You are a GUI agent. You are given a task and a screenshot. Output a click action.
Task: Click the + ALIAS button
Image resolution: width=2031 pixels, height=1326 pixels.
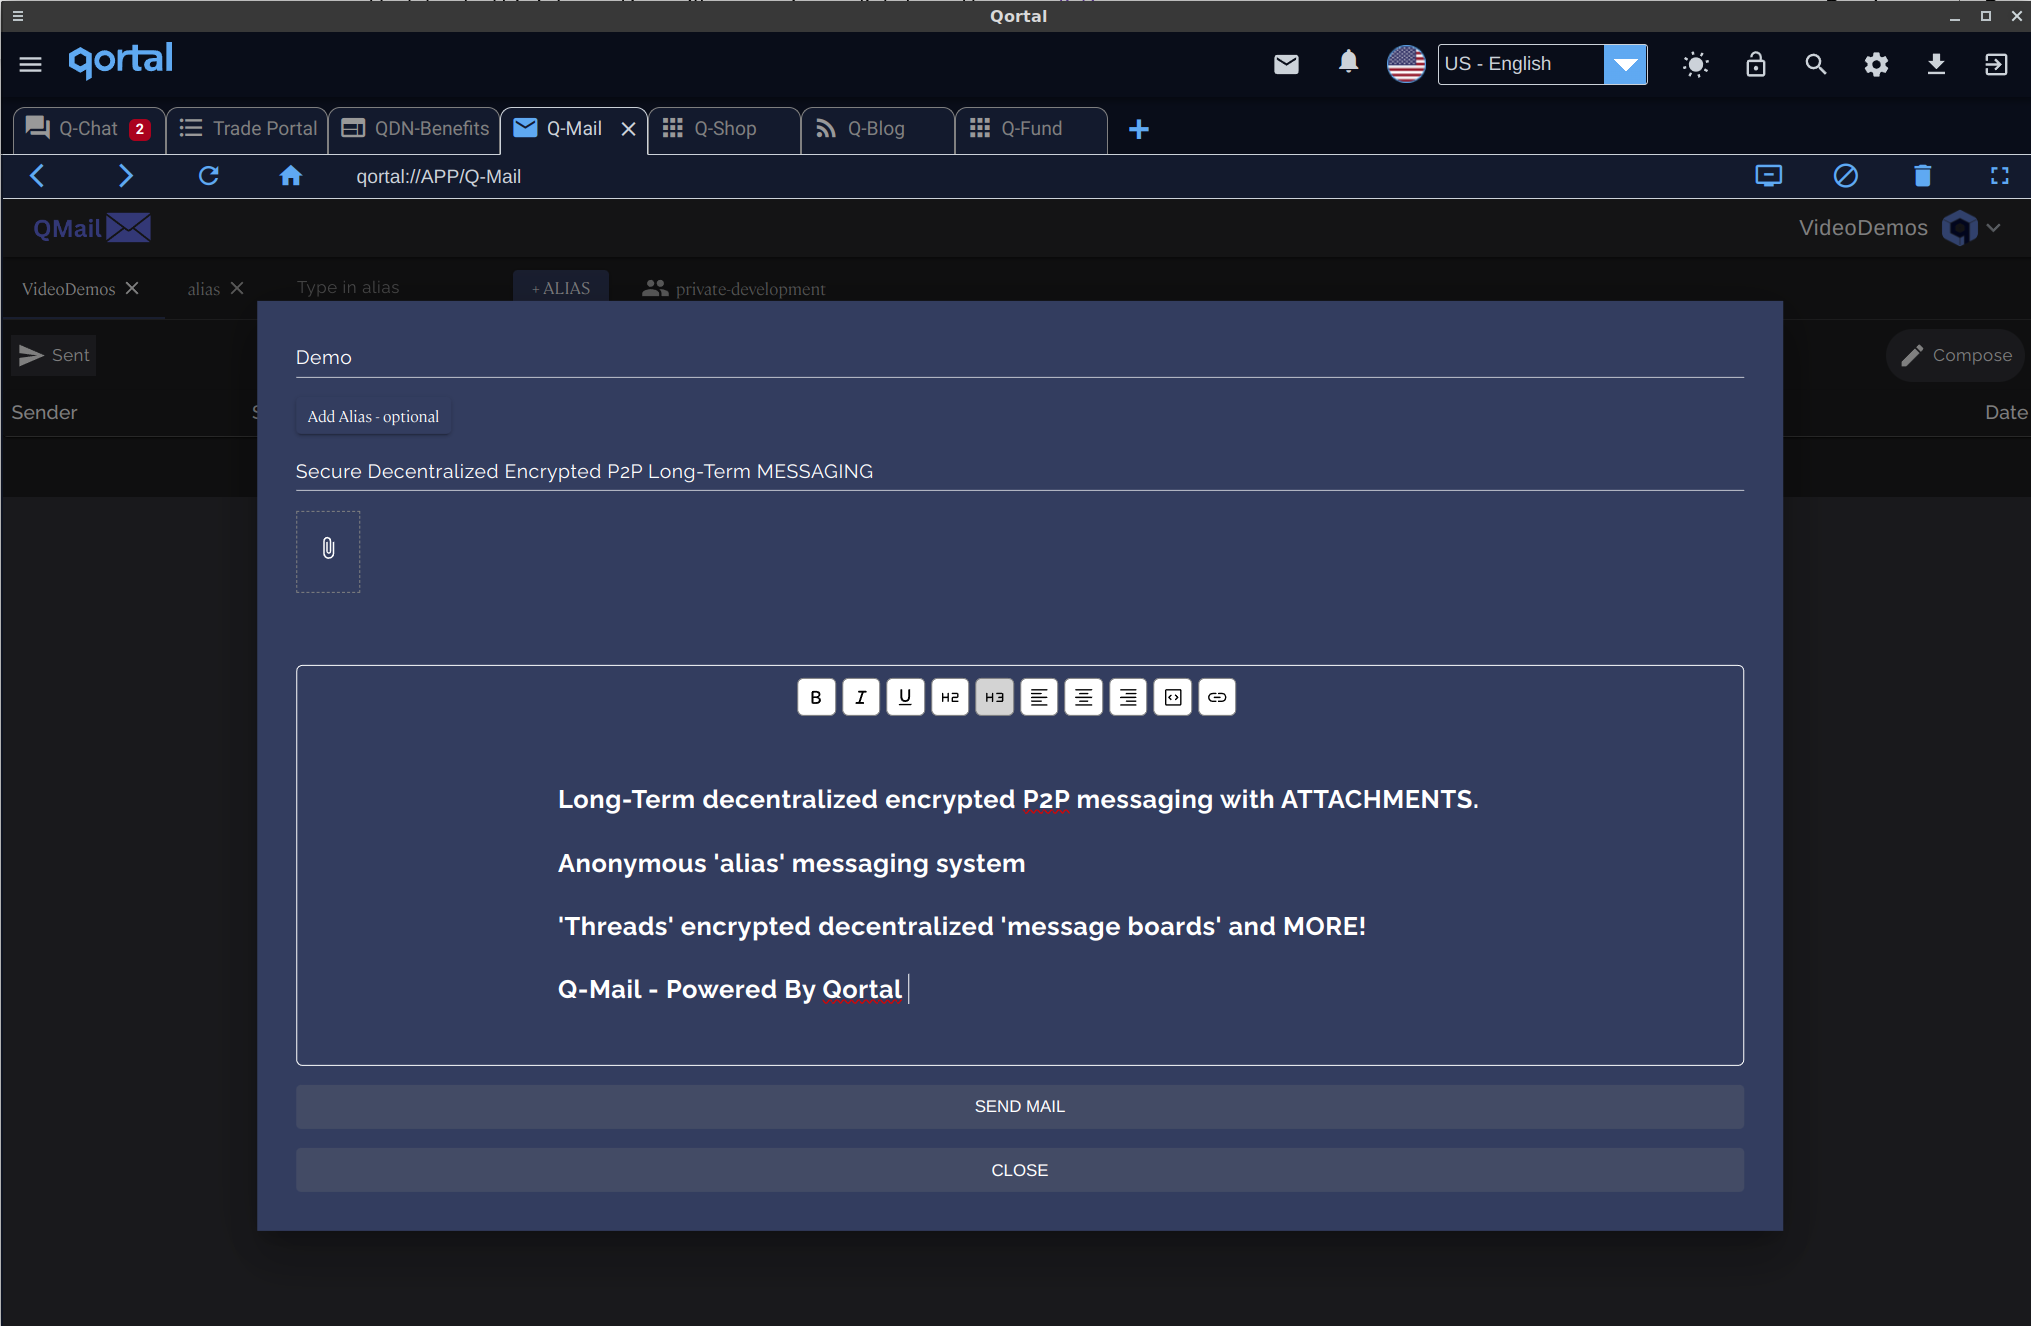pyautogui.click(x=561, y=288)
